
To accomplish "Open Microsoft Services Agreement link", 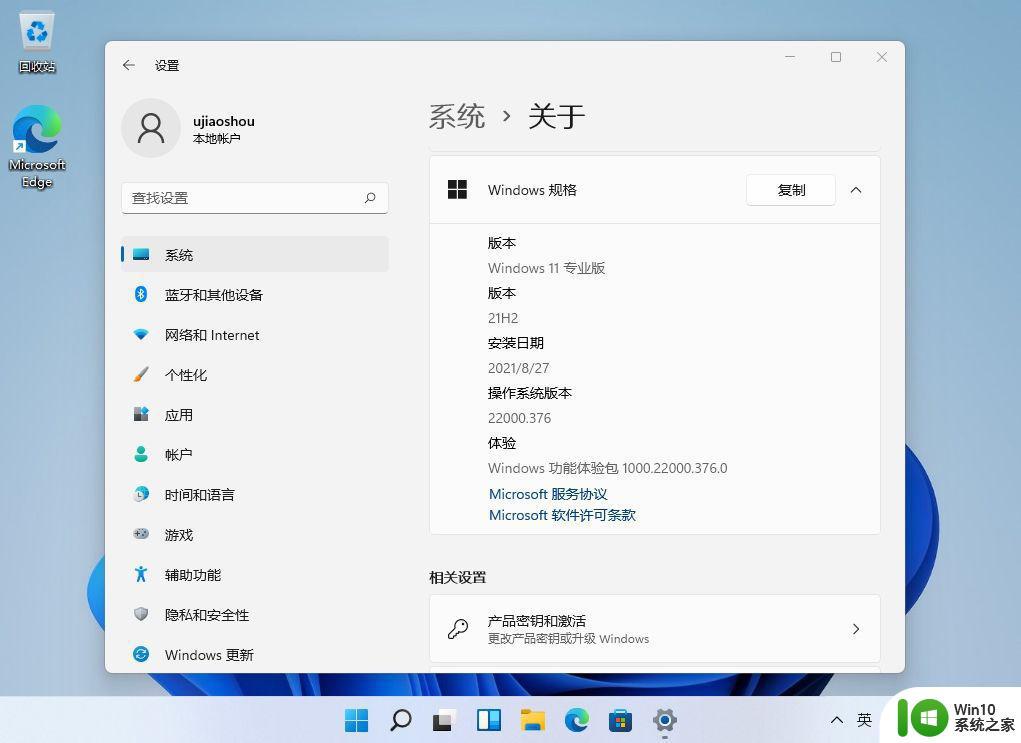I will (x=548, y=494).
